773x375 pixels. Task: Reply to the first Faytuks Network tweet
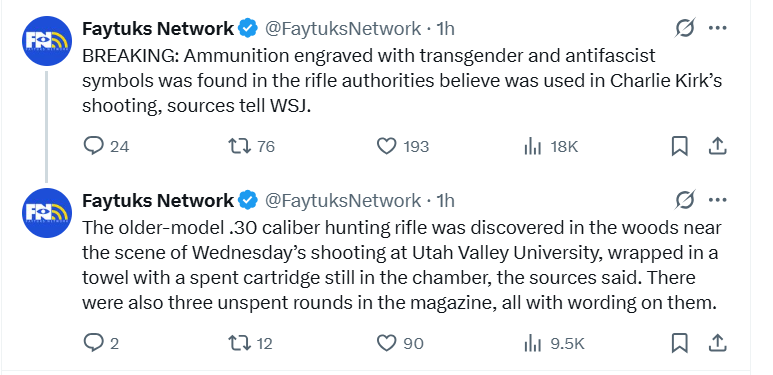click(93, 146)
